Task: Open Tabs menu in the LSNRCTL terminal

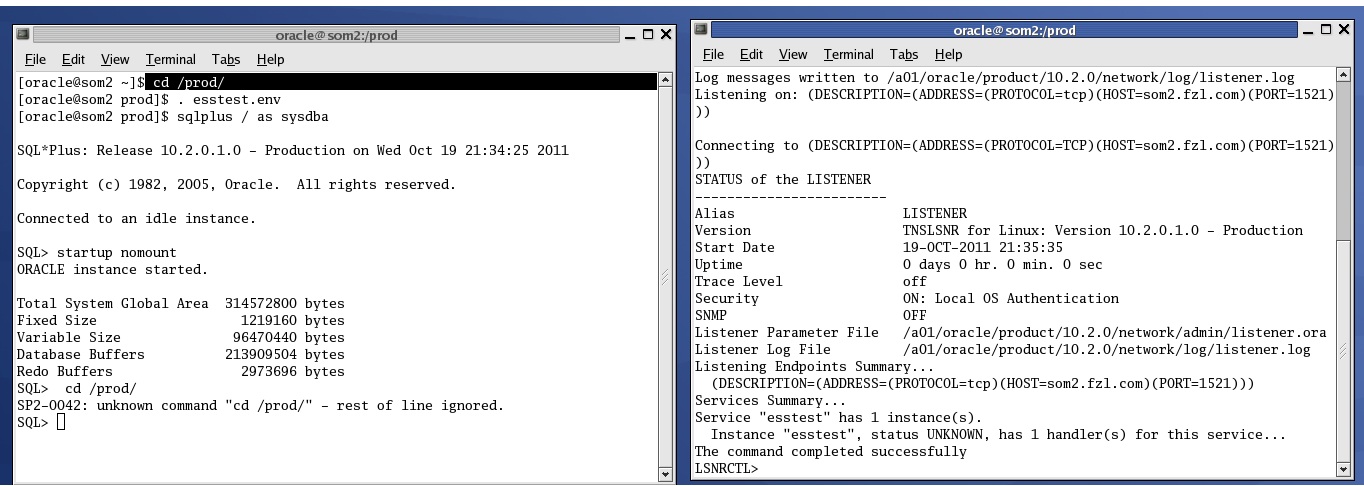Action: tap(904, 55)
